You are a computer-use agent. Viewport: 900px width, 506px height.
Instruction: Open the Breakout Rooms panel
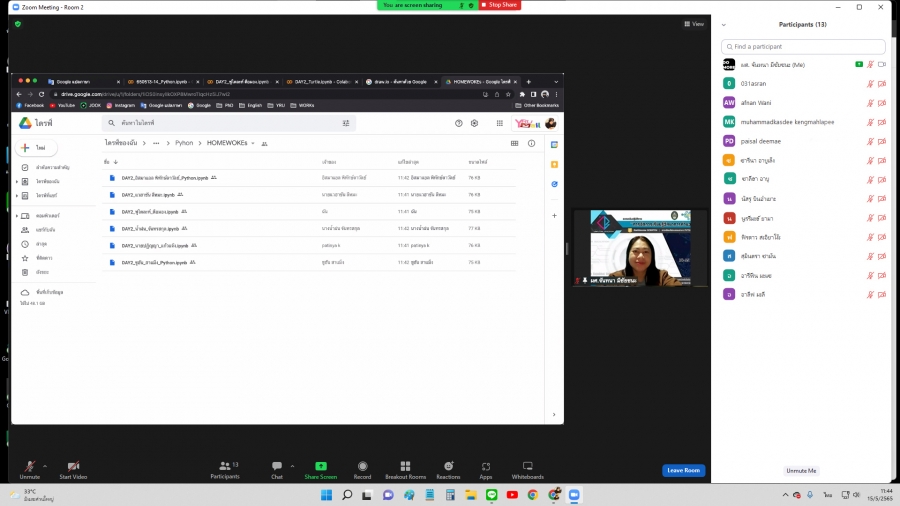(405, 466)
